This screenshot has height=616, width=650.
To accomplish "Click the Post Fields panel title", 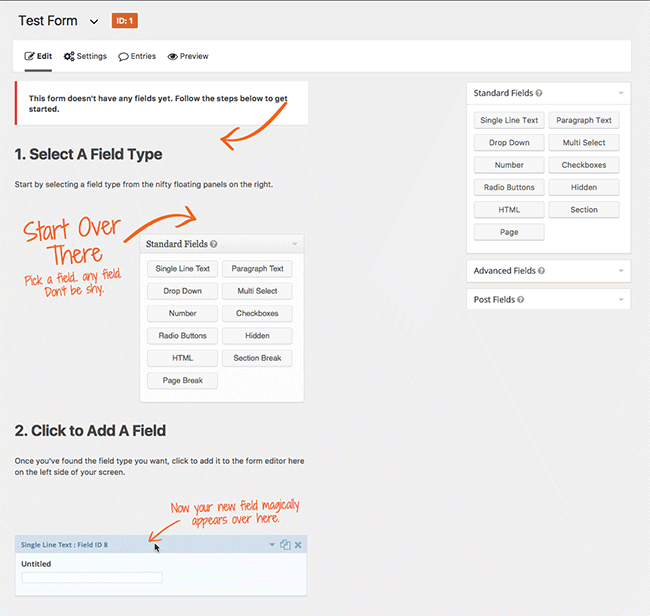I will pyautogui.click(x=494, y=300).
